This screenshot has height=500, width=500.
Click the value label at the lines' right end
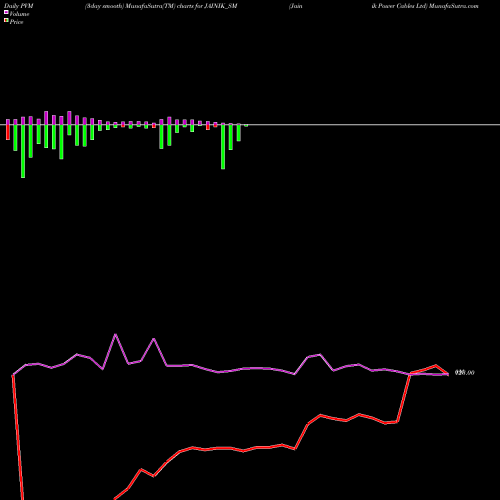(x=465, y=373)
